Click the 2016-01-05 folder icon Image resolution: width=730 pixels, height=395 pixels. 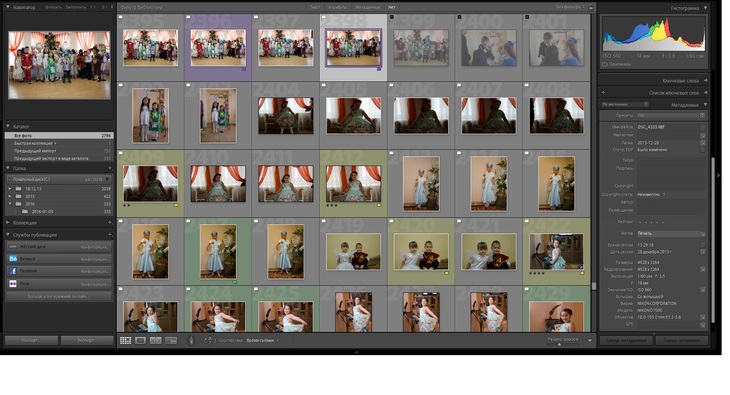tap(26, 211)
